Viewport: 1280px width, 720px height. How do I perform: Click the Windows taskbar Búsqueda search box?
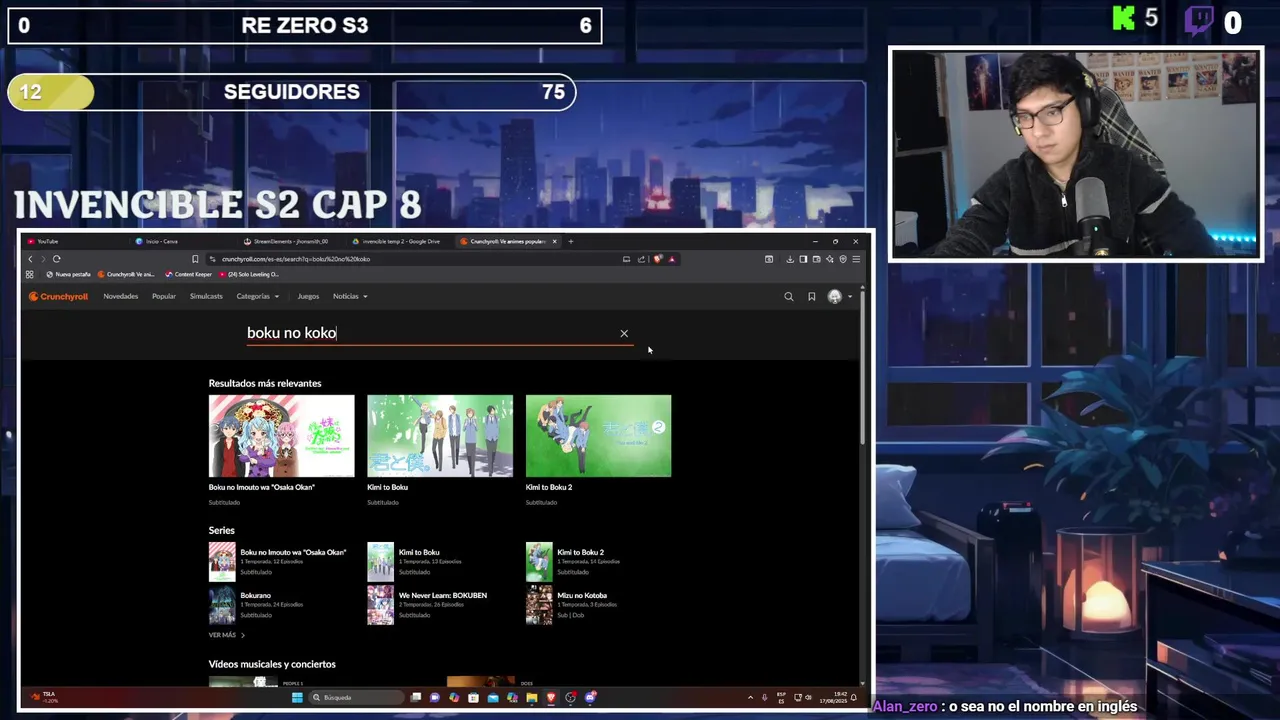(356, 697)
